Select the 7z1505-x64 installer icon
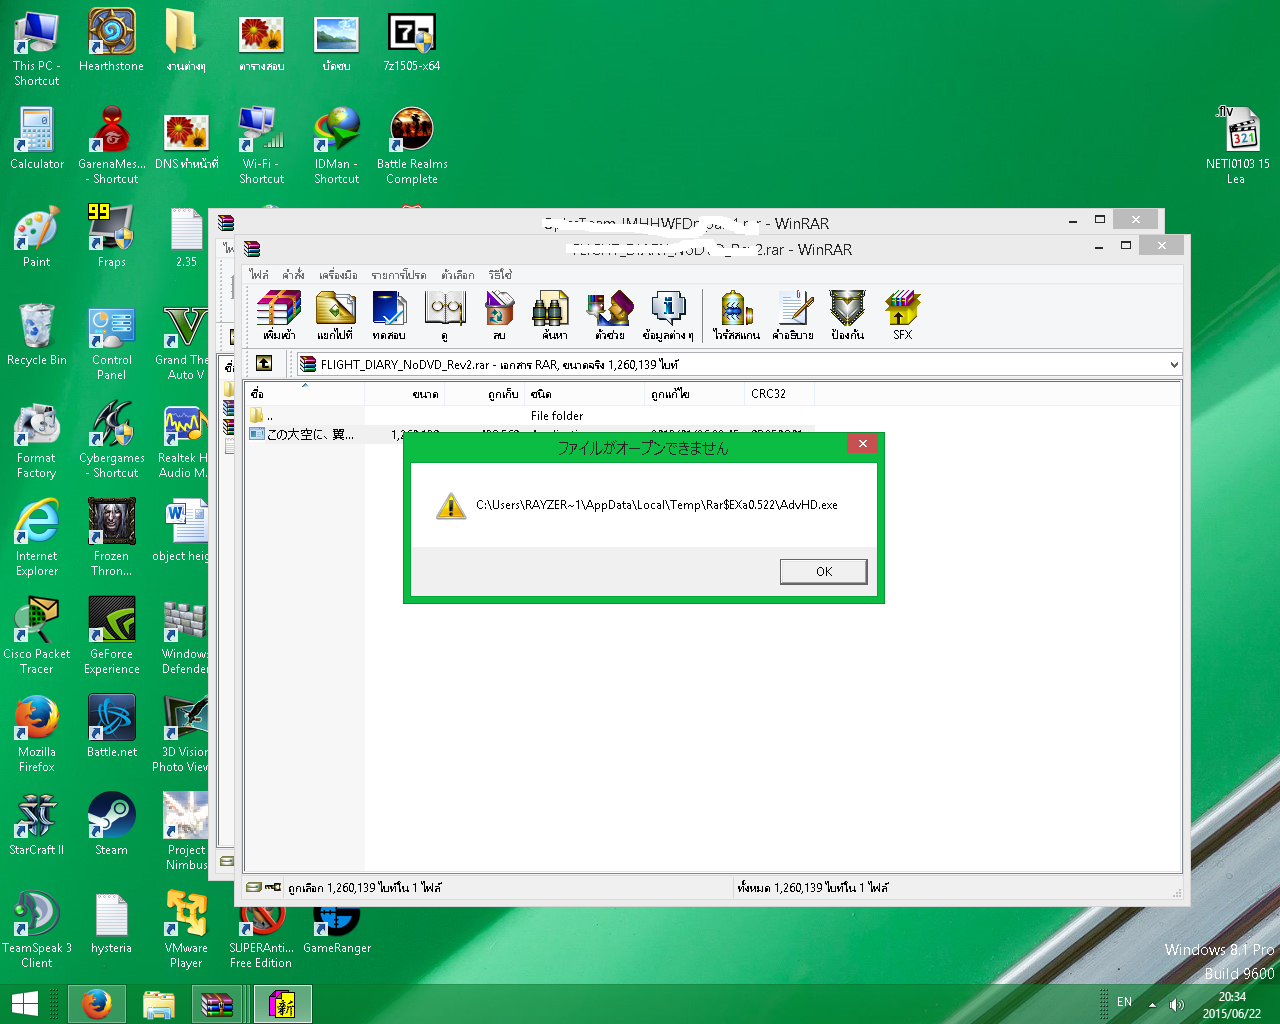 (x=412, y=40)
